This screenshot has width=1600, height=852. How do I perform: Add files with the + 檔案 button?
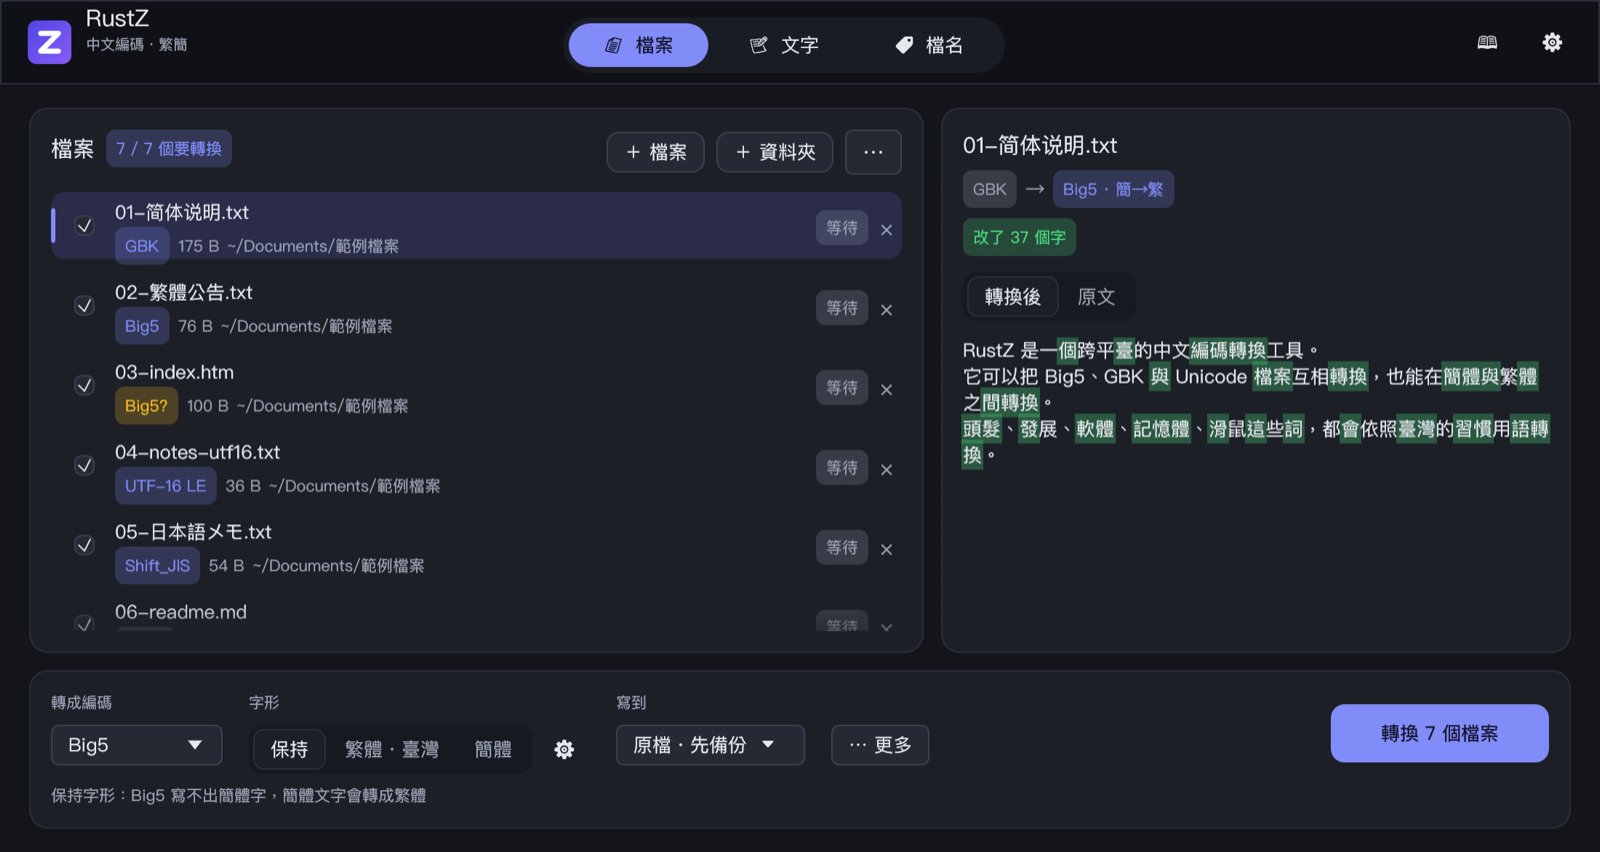(x=656, y=152)
